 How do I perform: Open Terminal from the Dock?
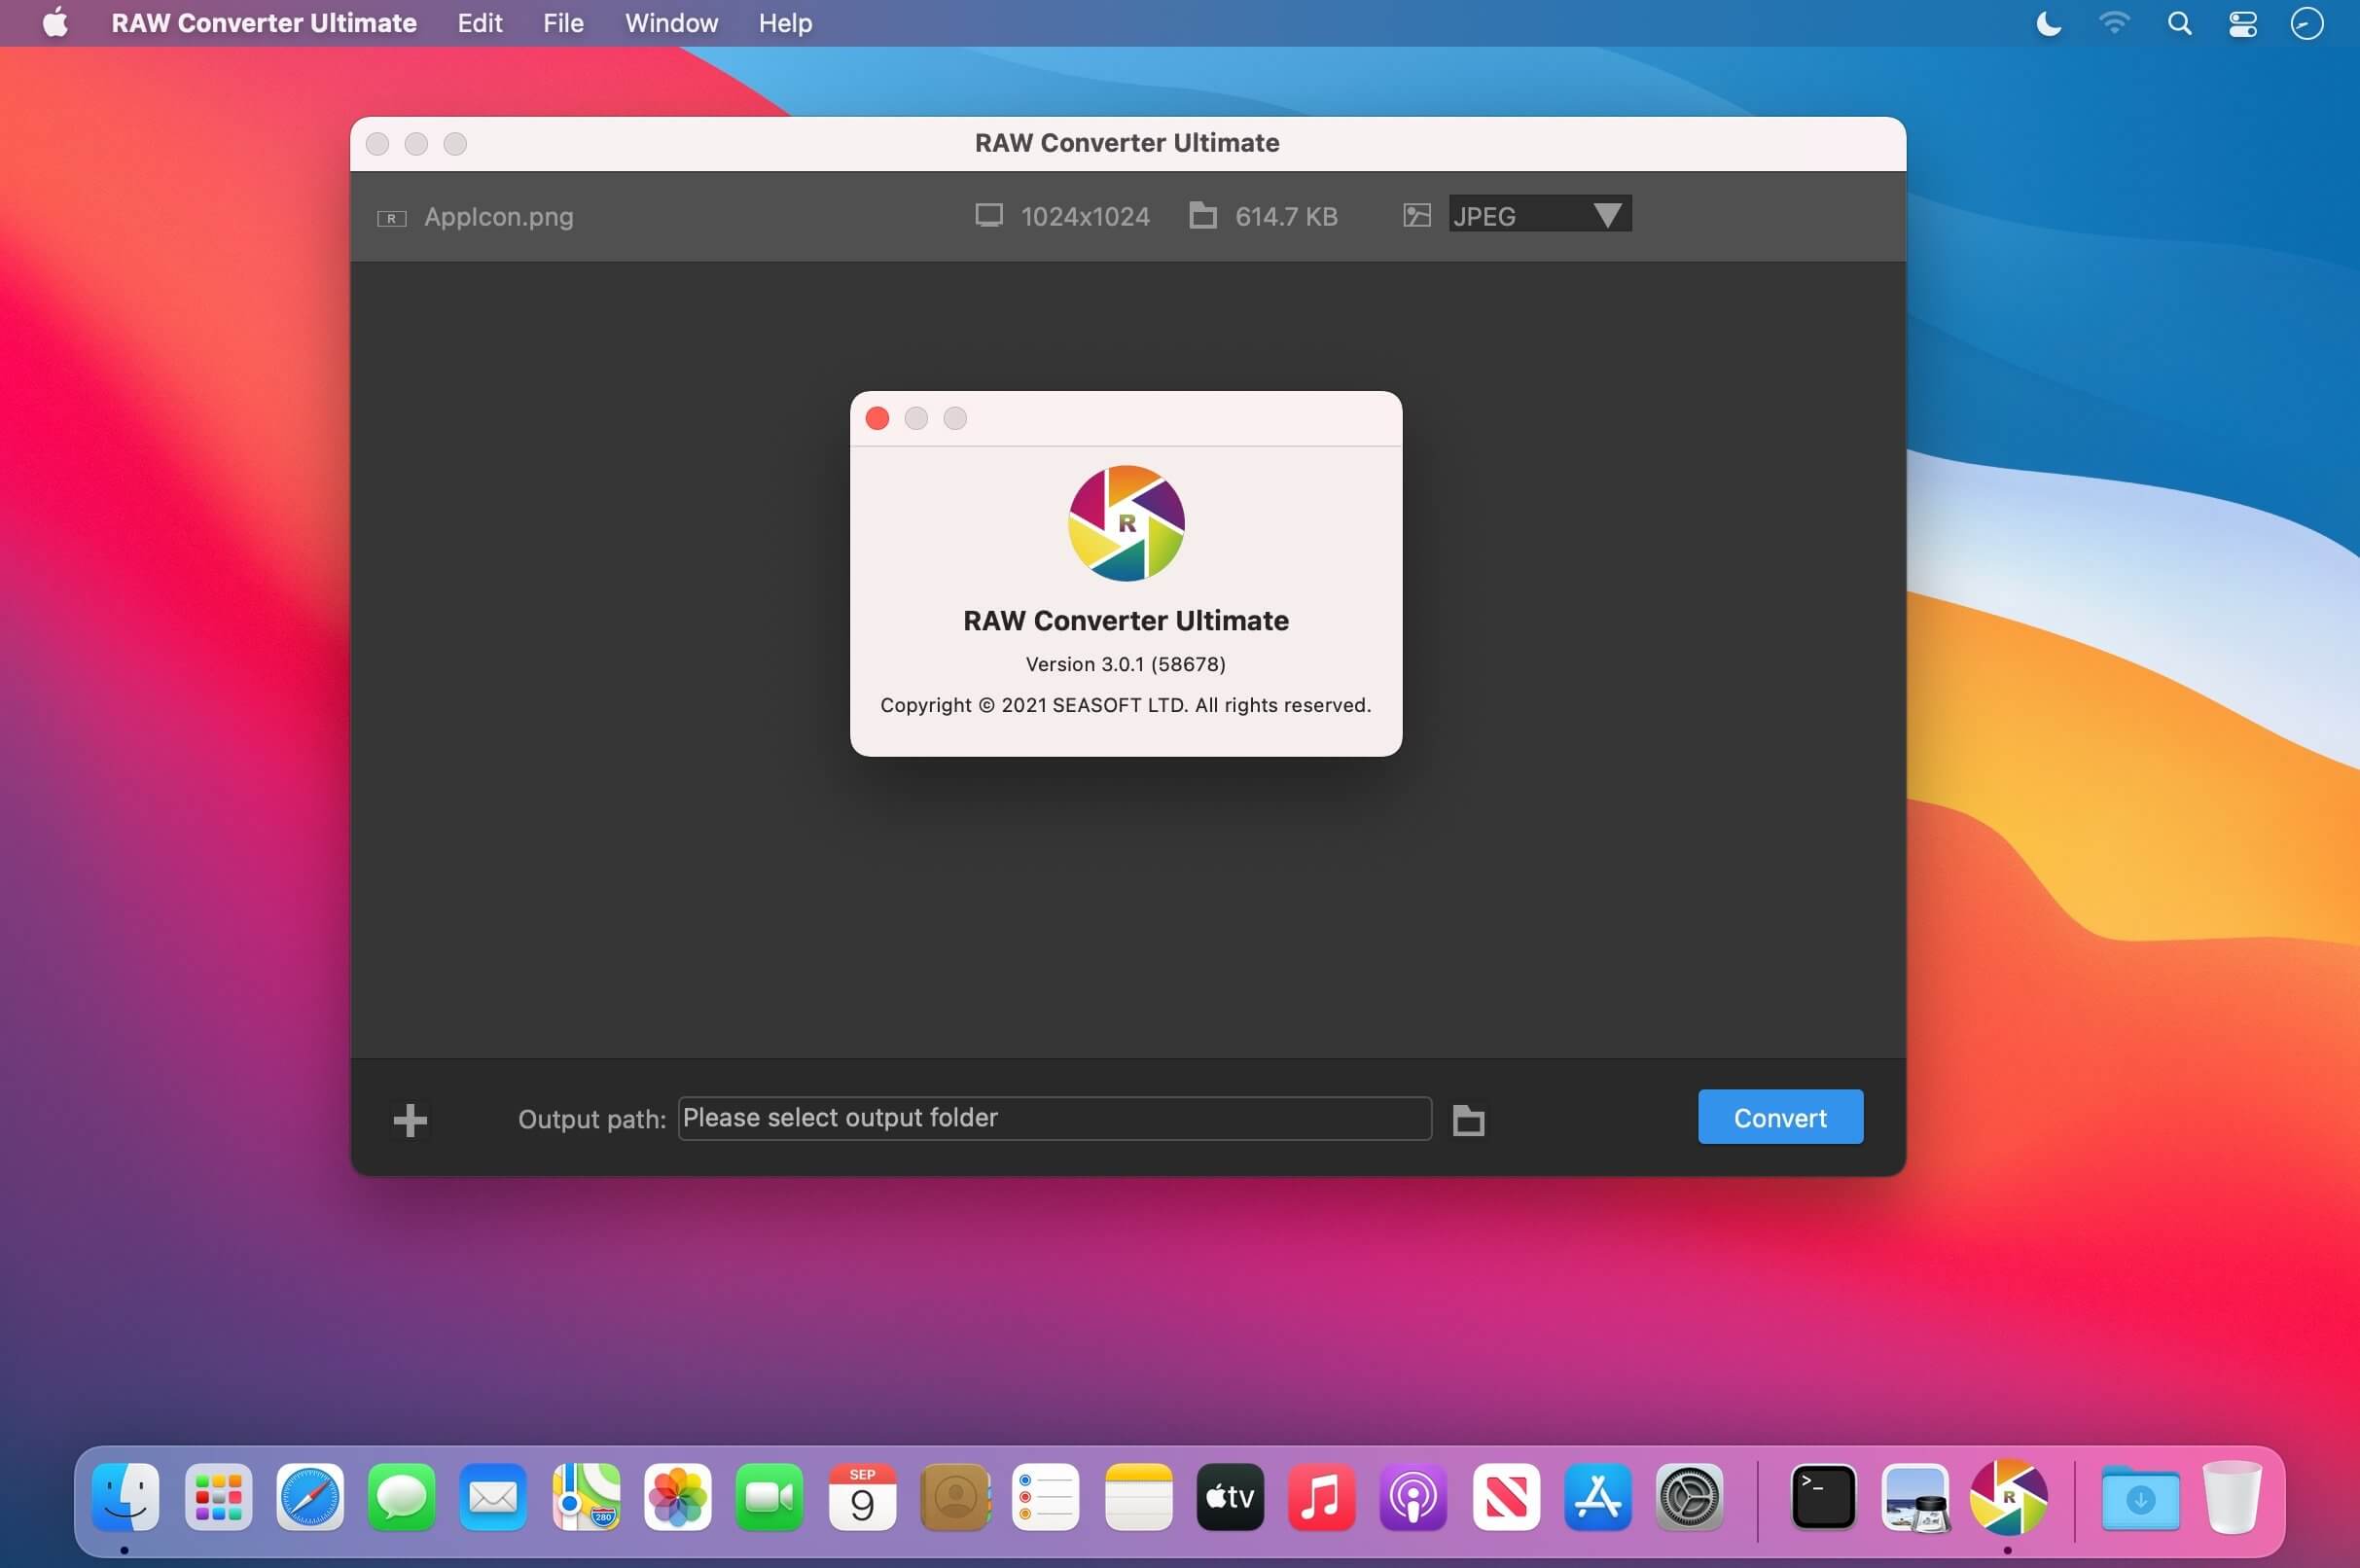coord(1824,1497)
